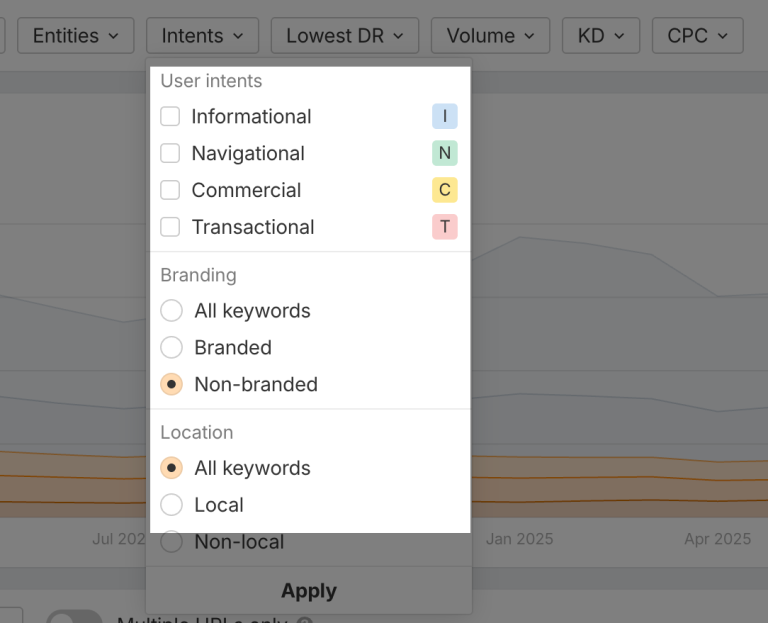
Task: Click the Informational 'I' intent badge
Action: (445, 116)
